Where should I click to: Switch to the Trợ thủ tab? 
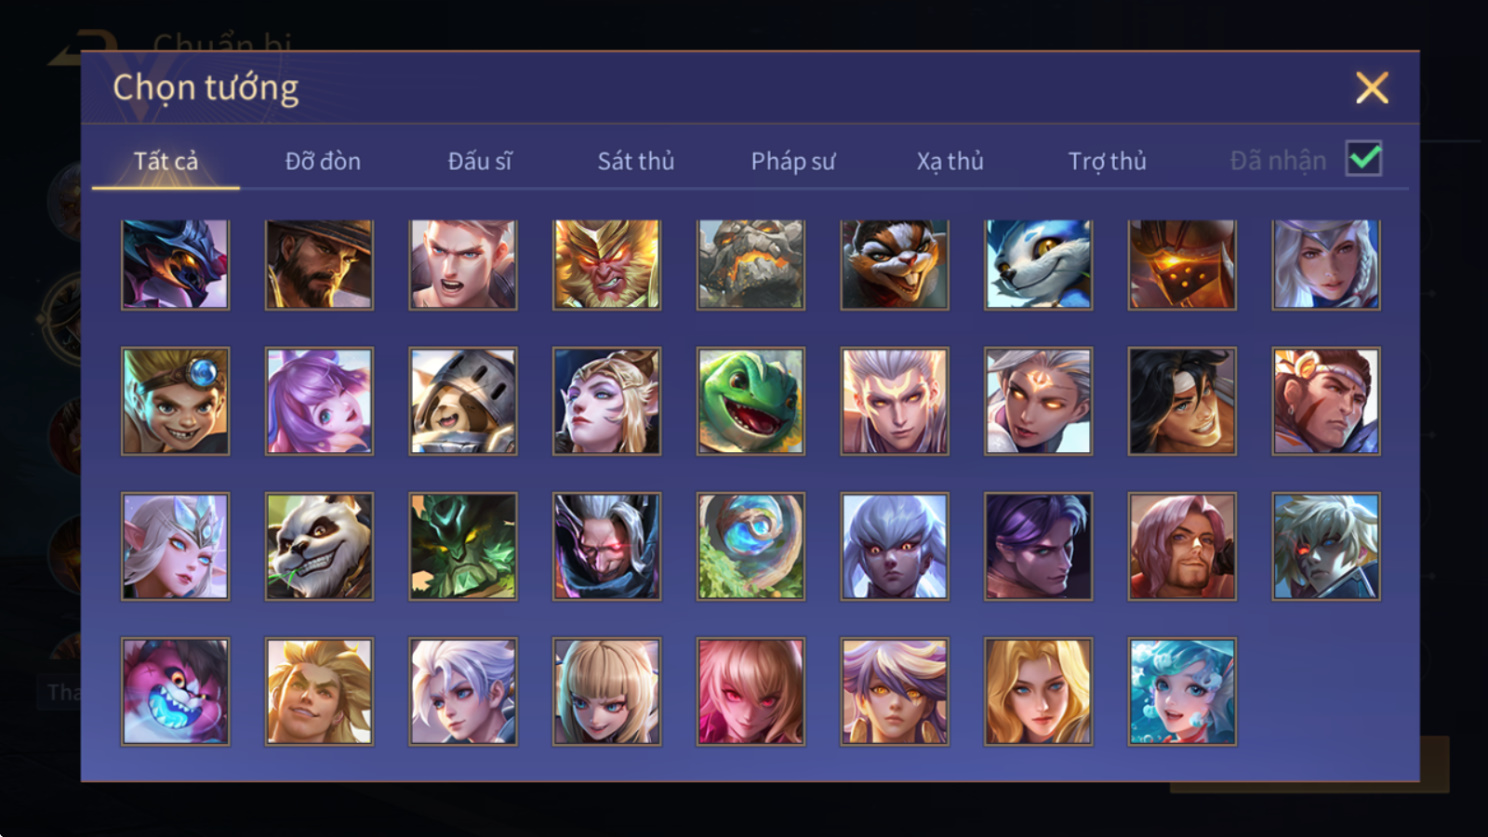click(1107, 161)
